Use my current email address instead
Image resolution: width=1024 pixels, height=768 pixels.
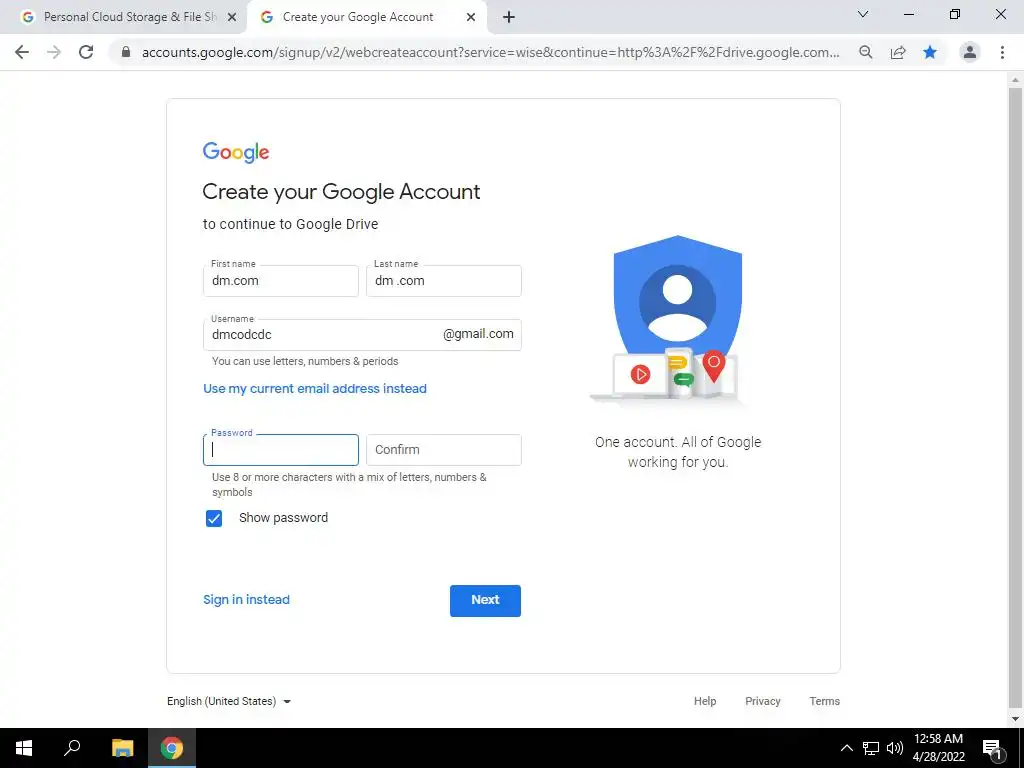point(315,389)
